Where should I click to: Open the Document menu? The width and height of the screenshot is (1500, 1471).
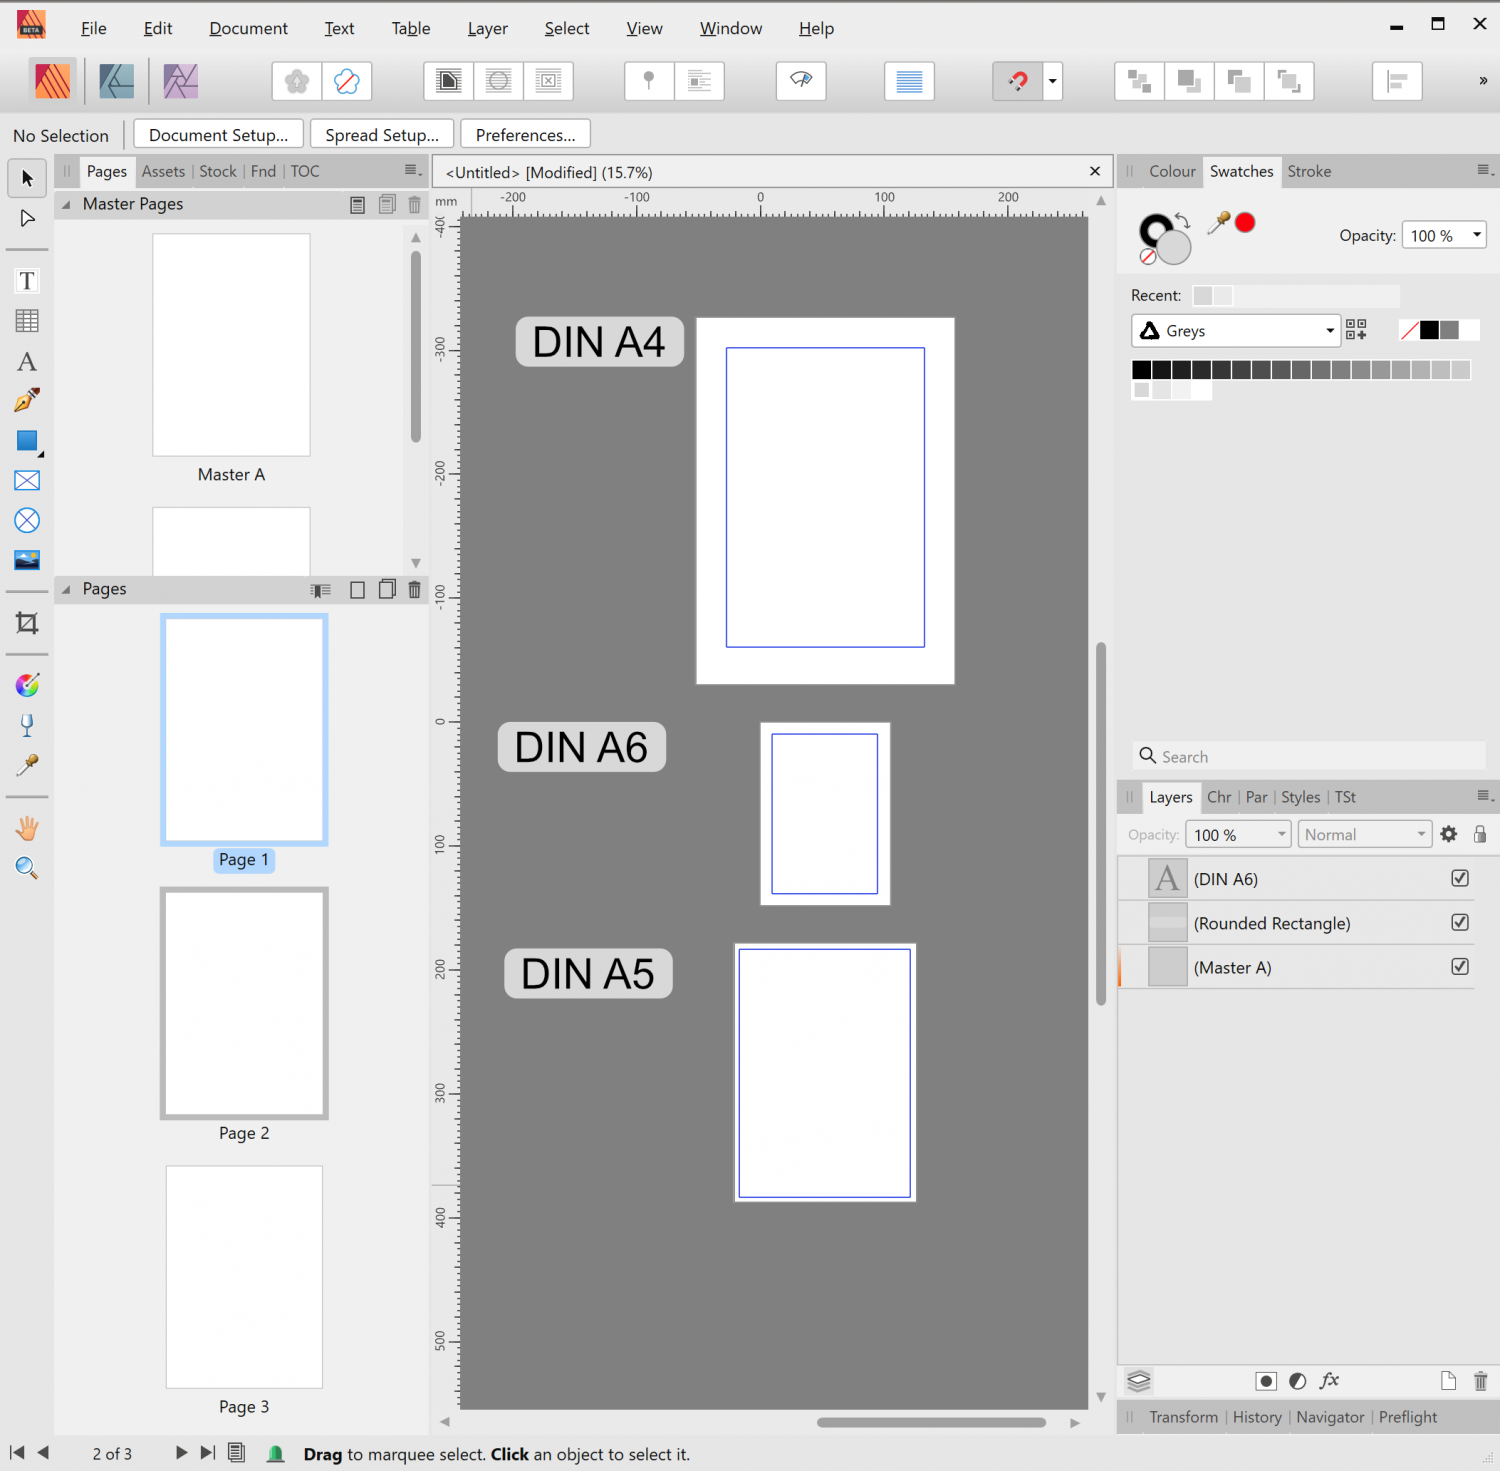247,28
